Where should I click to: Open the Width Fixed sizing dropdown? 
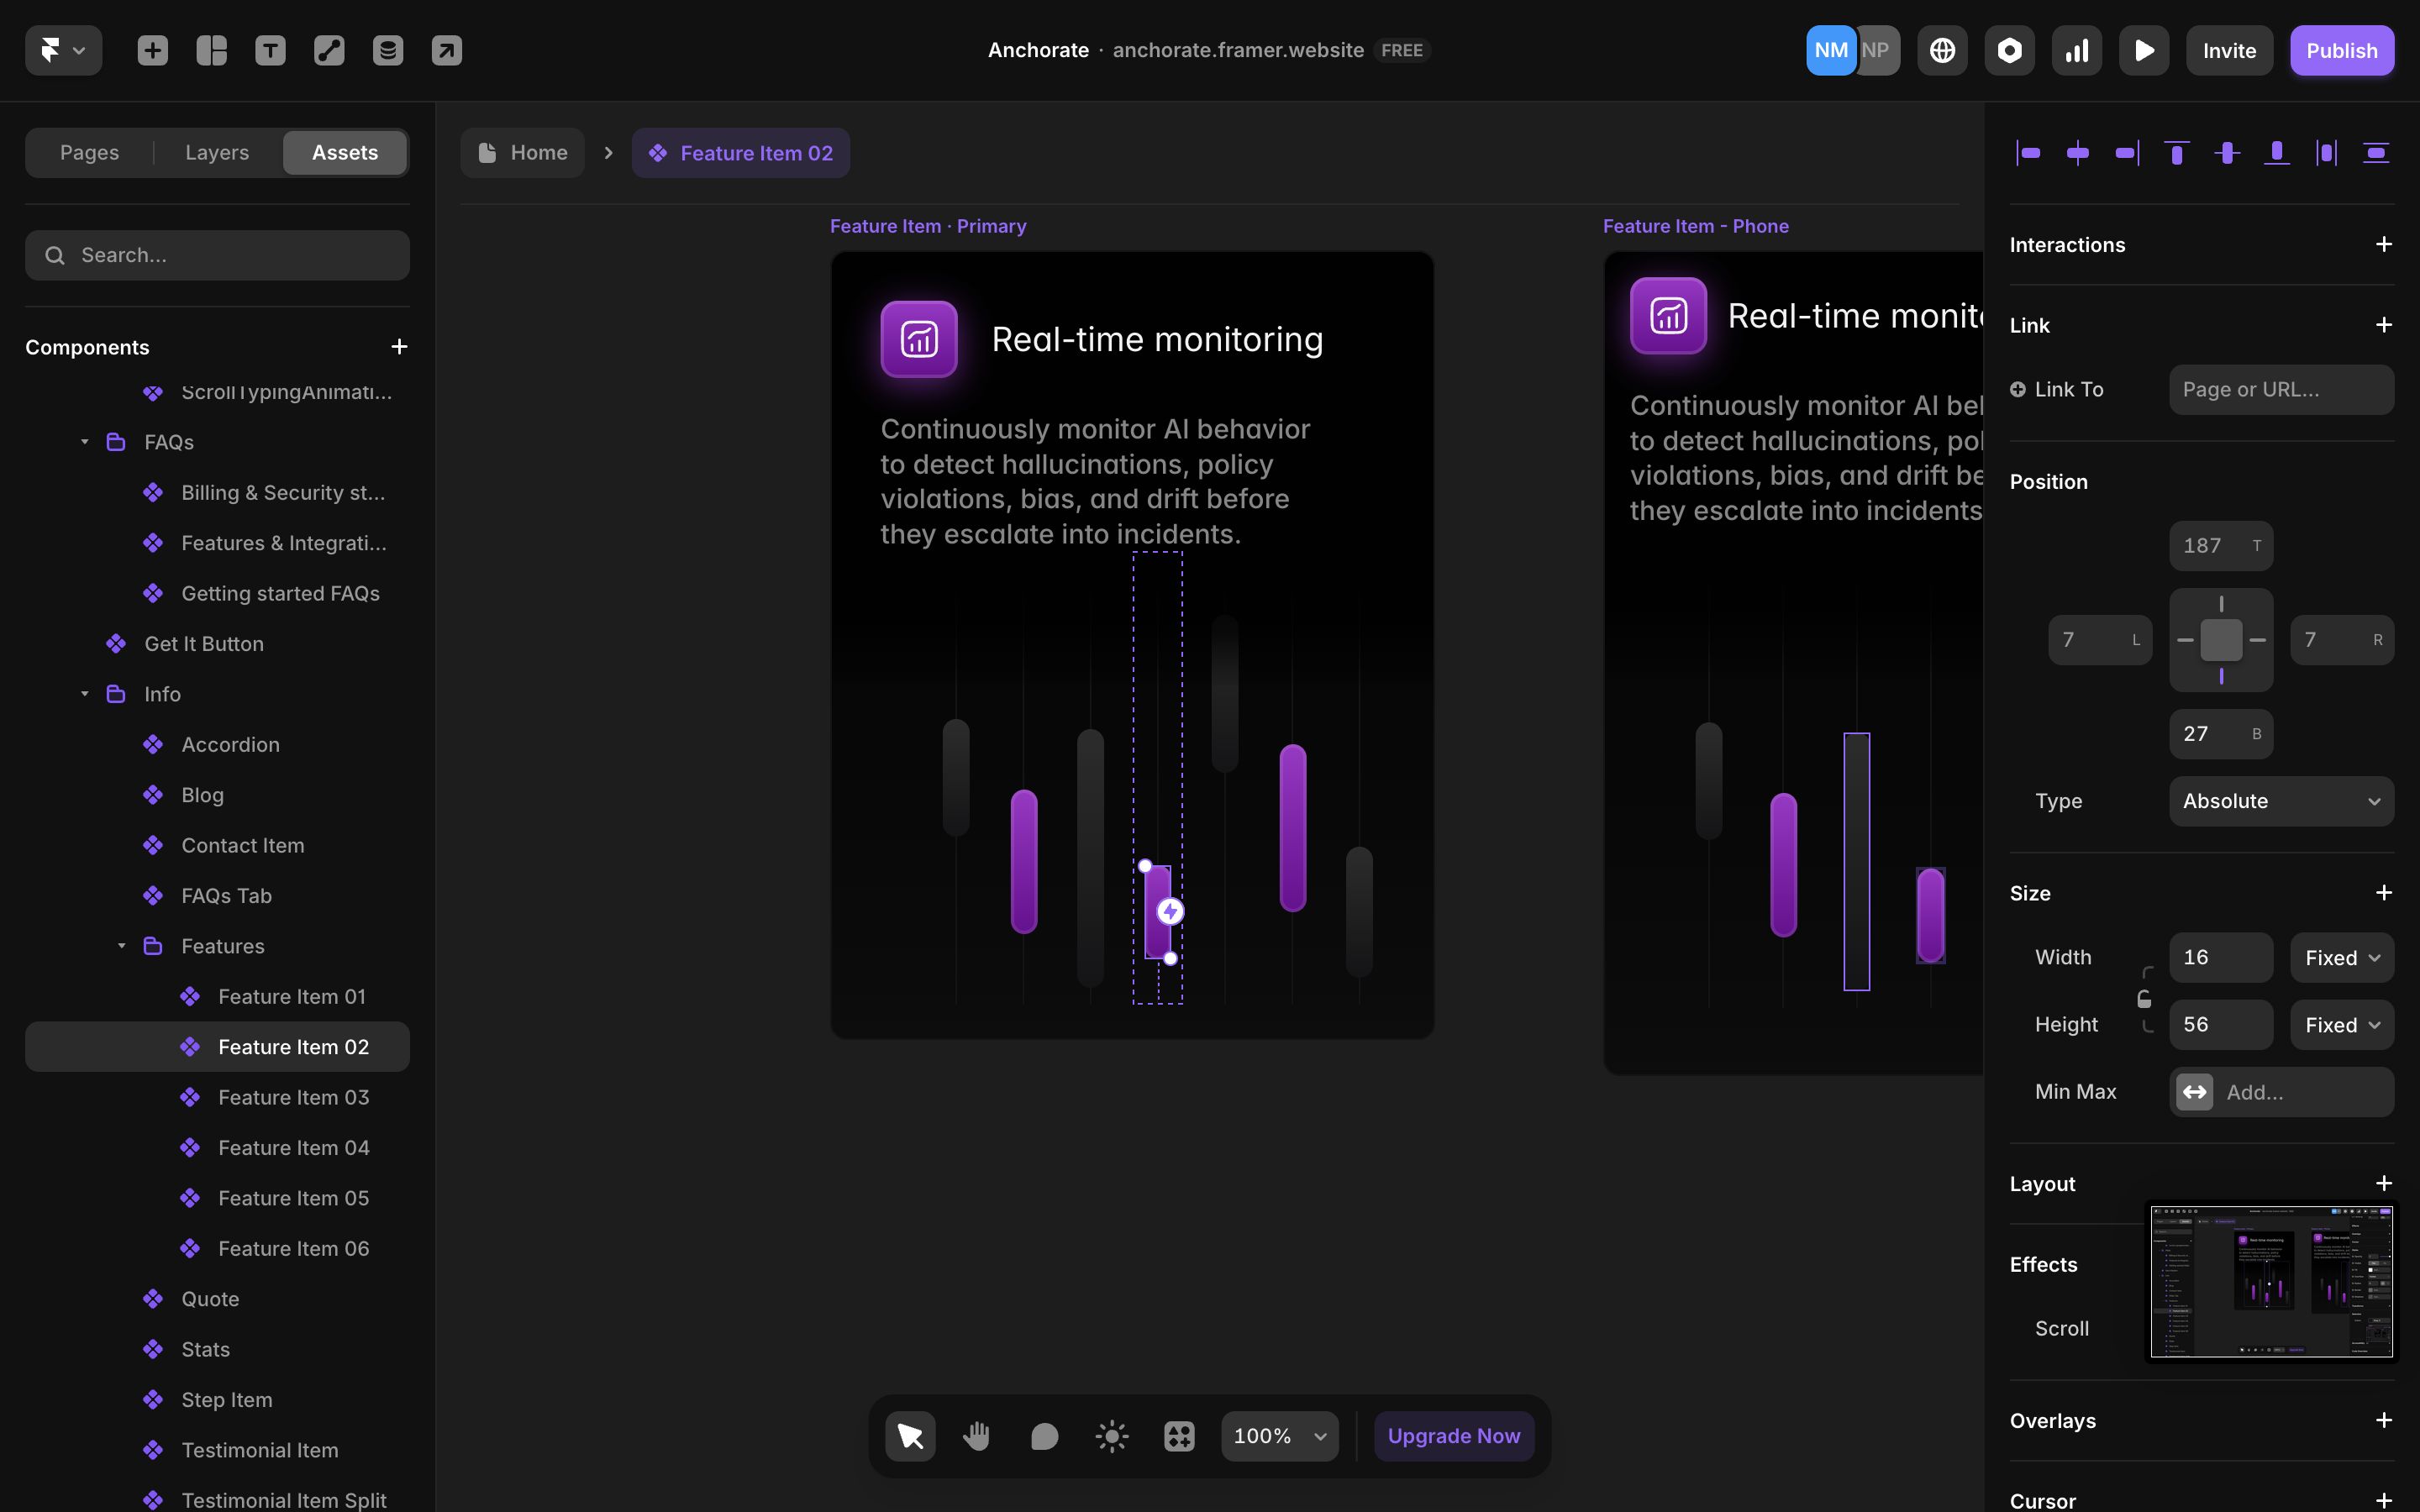click(x=2340, y=957)
